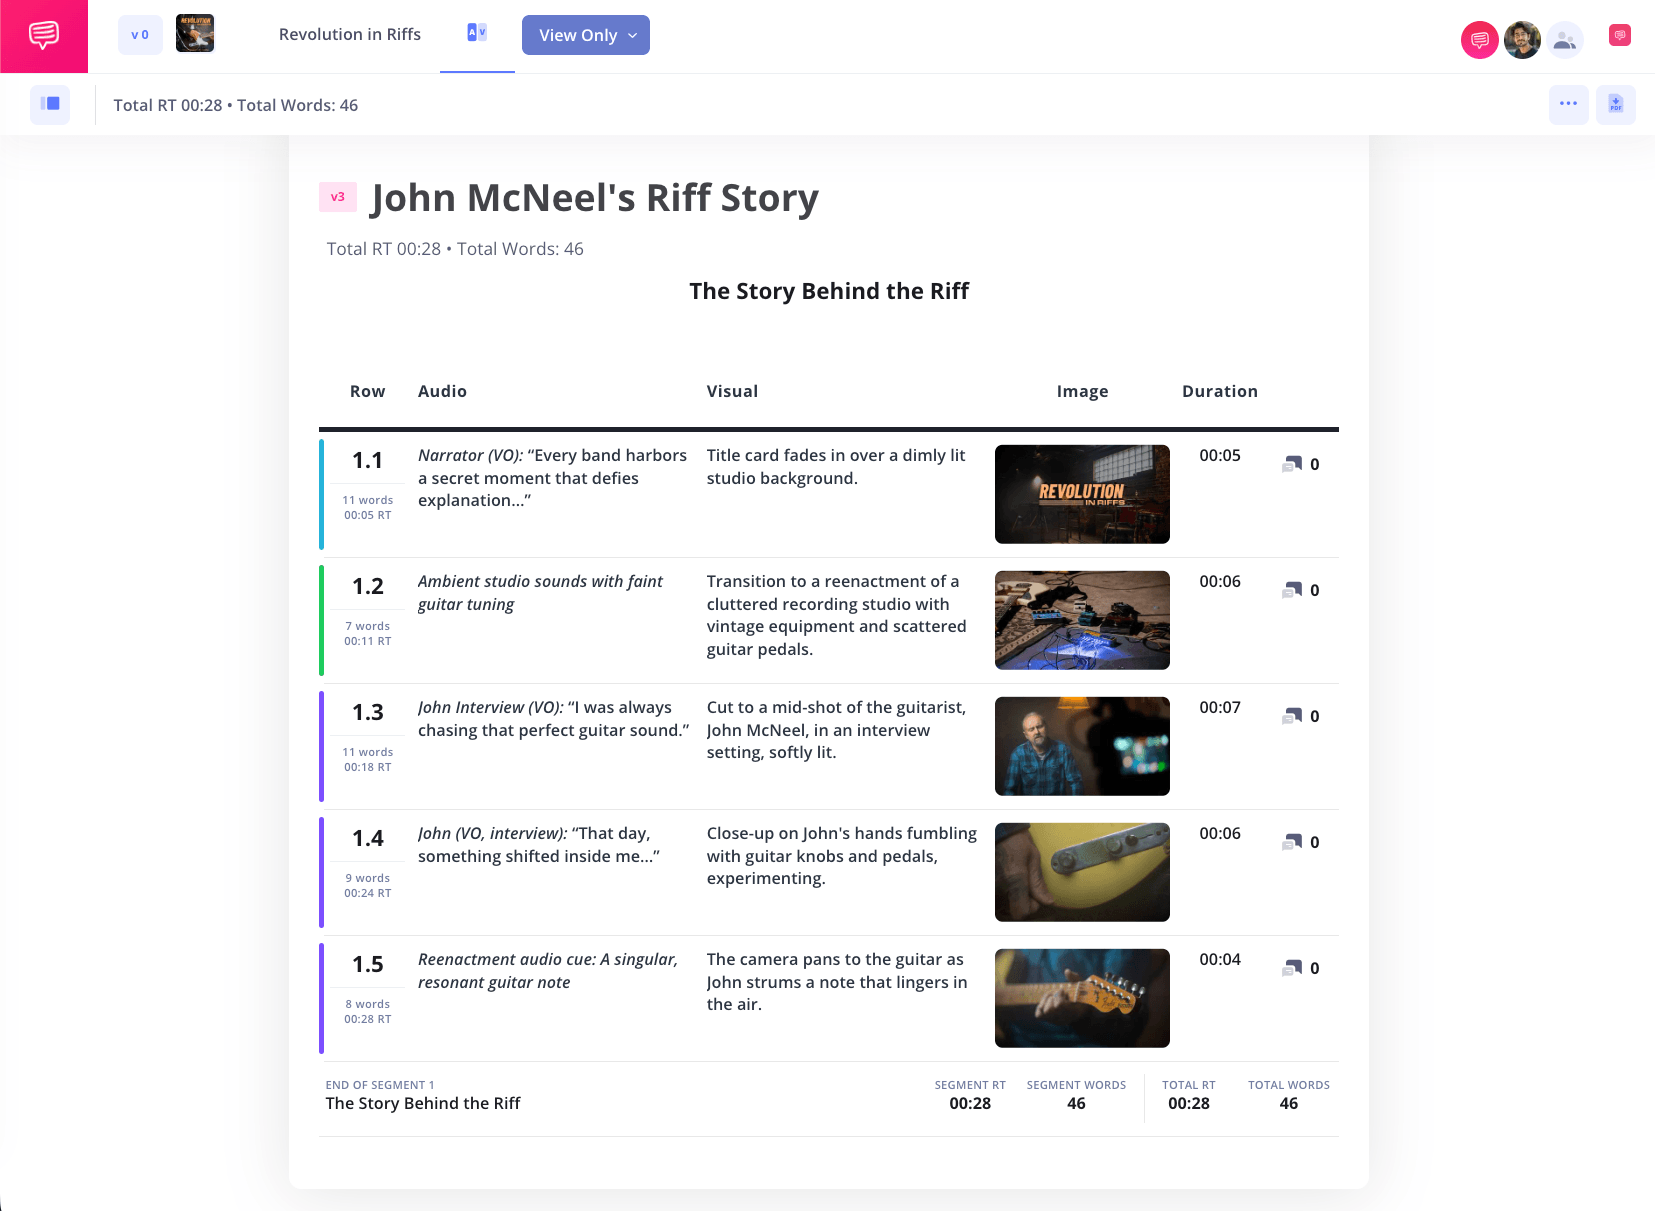Click the Row column header
1655x1211 pixels.
tap(367, 391)
